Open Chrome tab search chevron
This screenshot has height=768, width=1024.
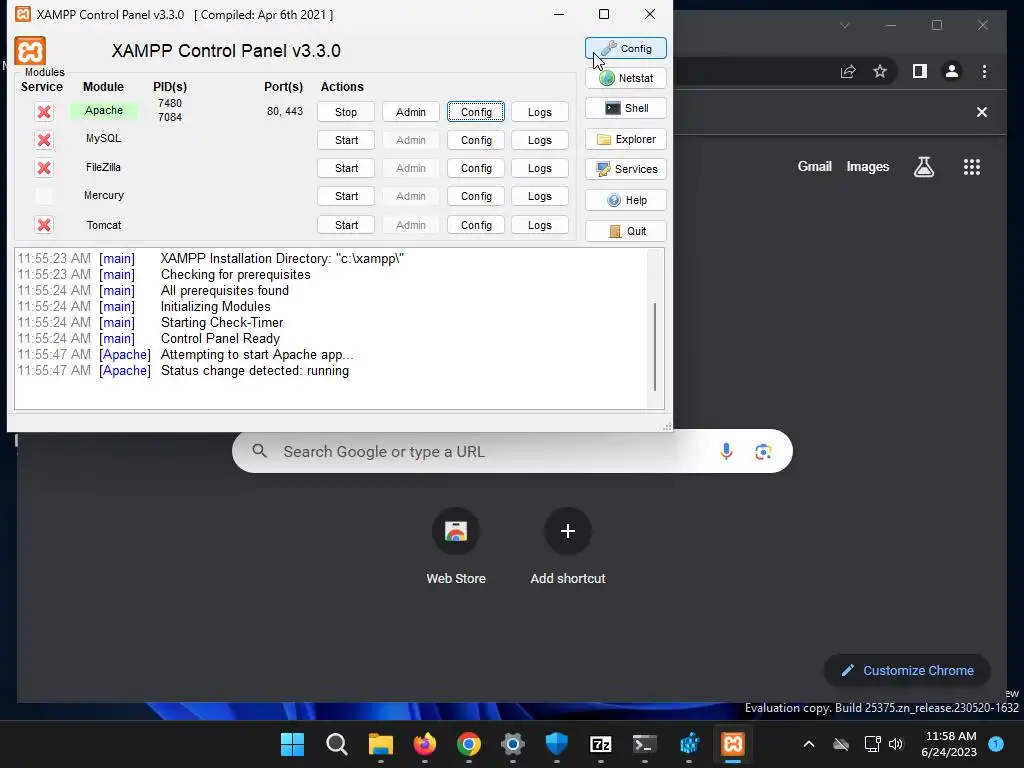pos(844,25)
